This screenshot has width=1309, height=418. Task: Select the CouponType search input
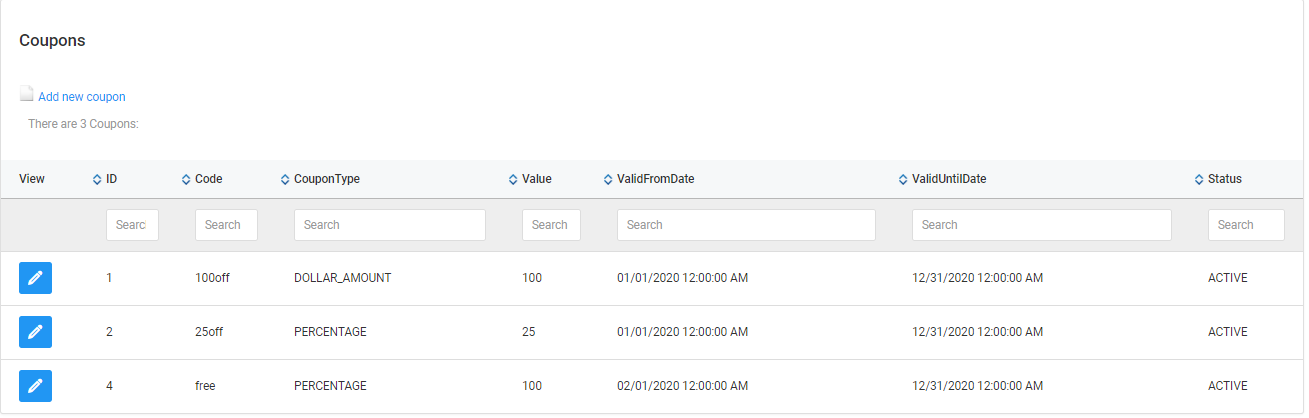[x=389, y=225]
